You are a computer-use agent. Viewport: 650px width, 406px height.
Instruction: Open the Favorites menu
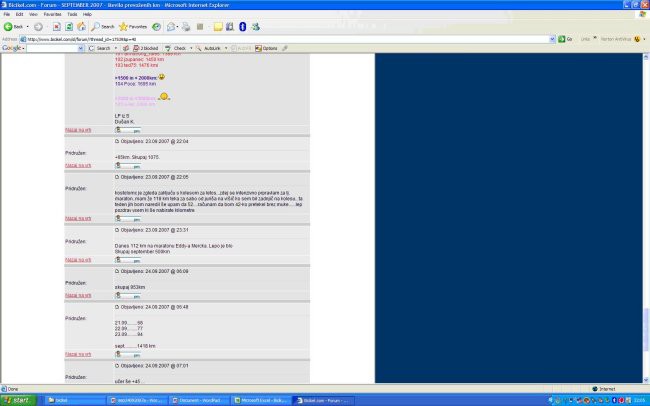pyautogui.click(x=52, y=14)
